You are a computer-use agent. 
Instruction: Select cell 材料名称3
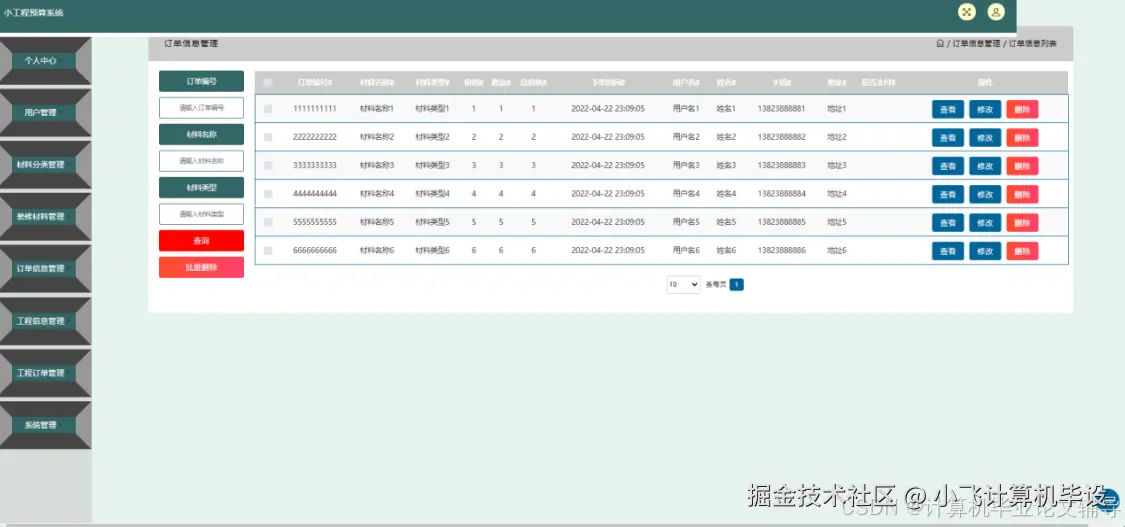(x=377, y=166)
